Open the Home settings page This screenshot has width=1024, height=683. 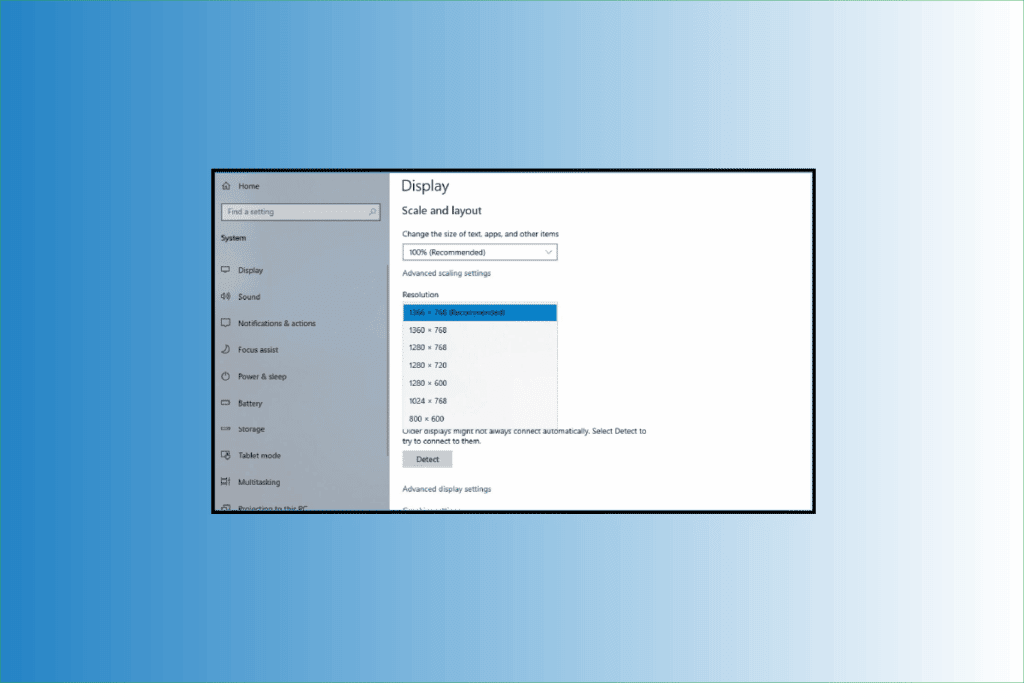(x=249, y=186)
